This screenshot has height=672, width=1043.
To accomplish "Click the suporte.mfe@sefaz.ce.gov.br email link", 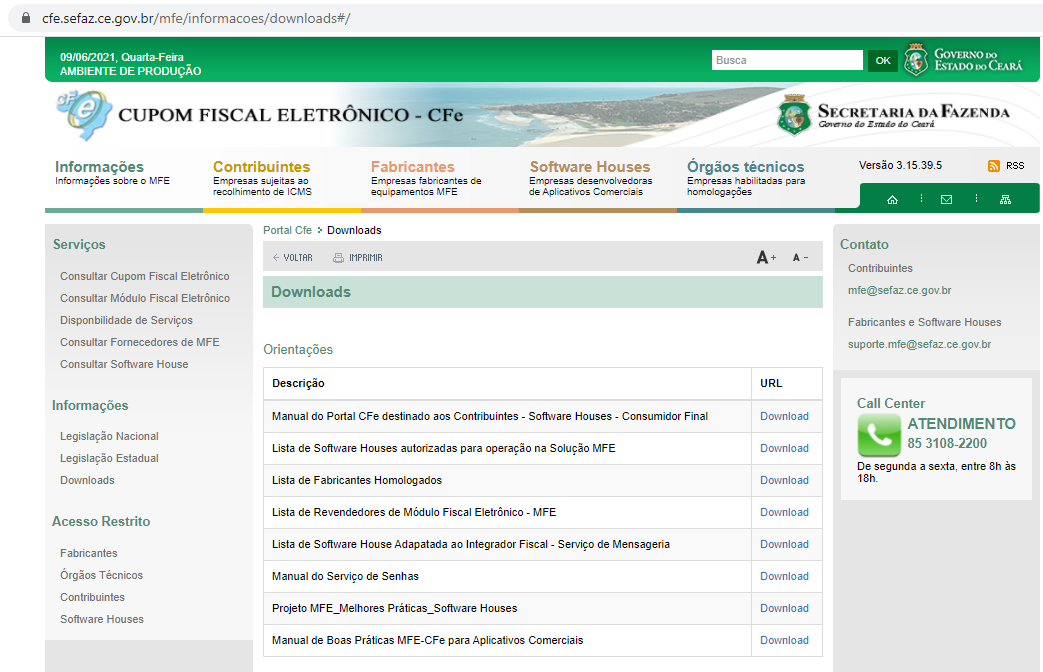I will coord(919,344).
